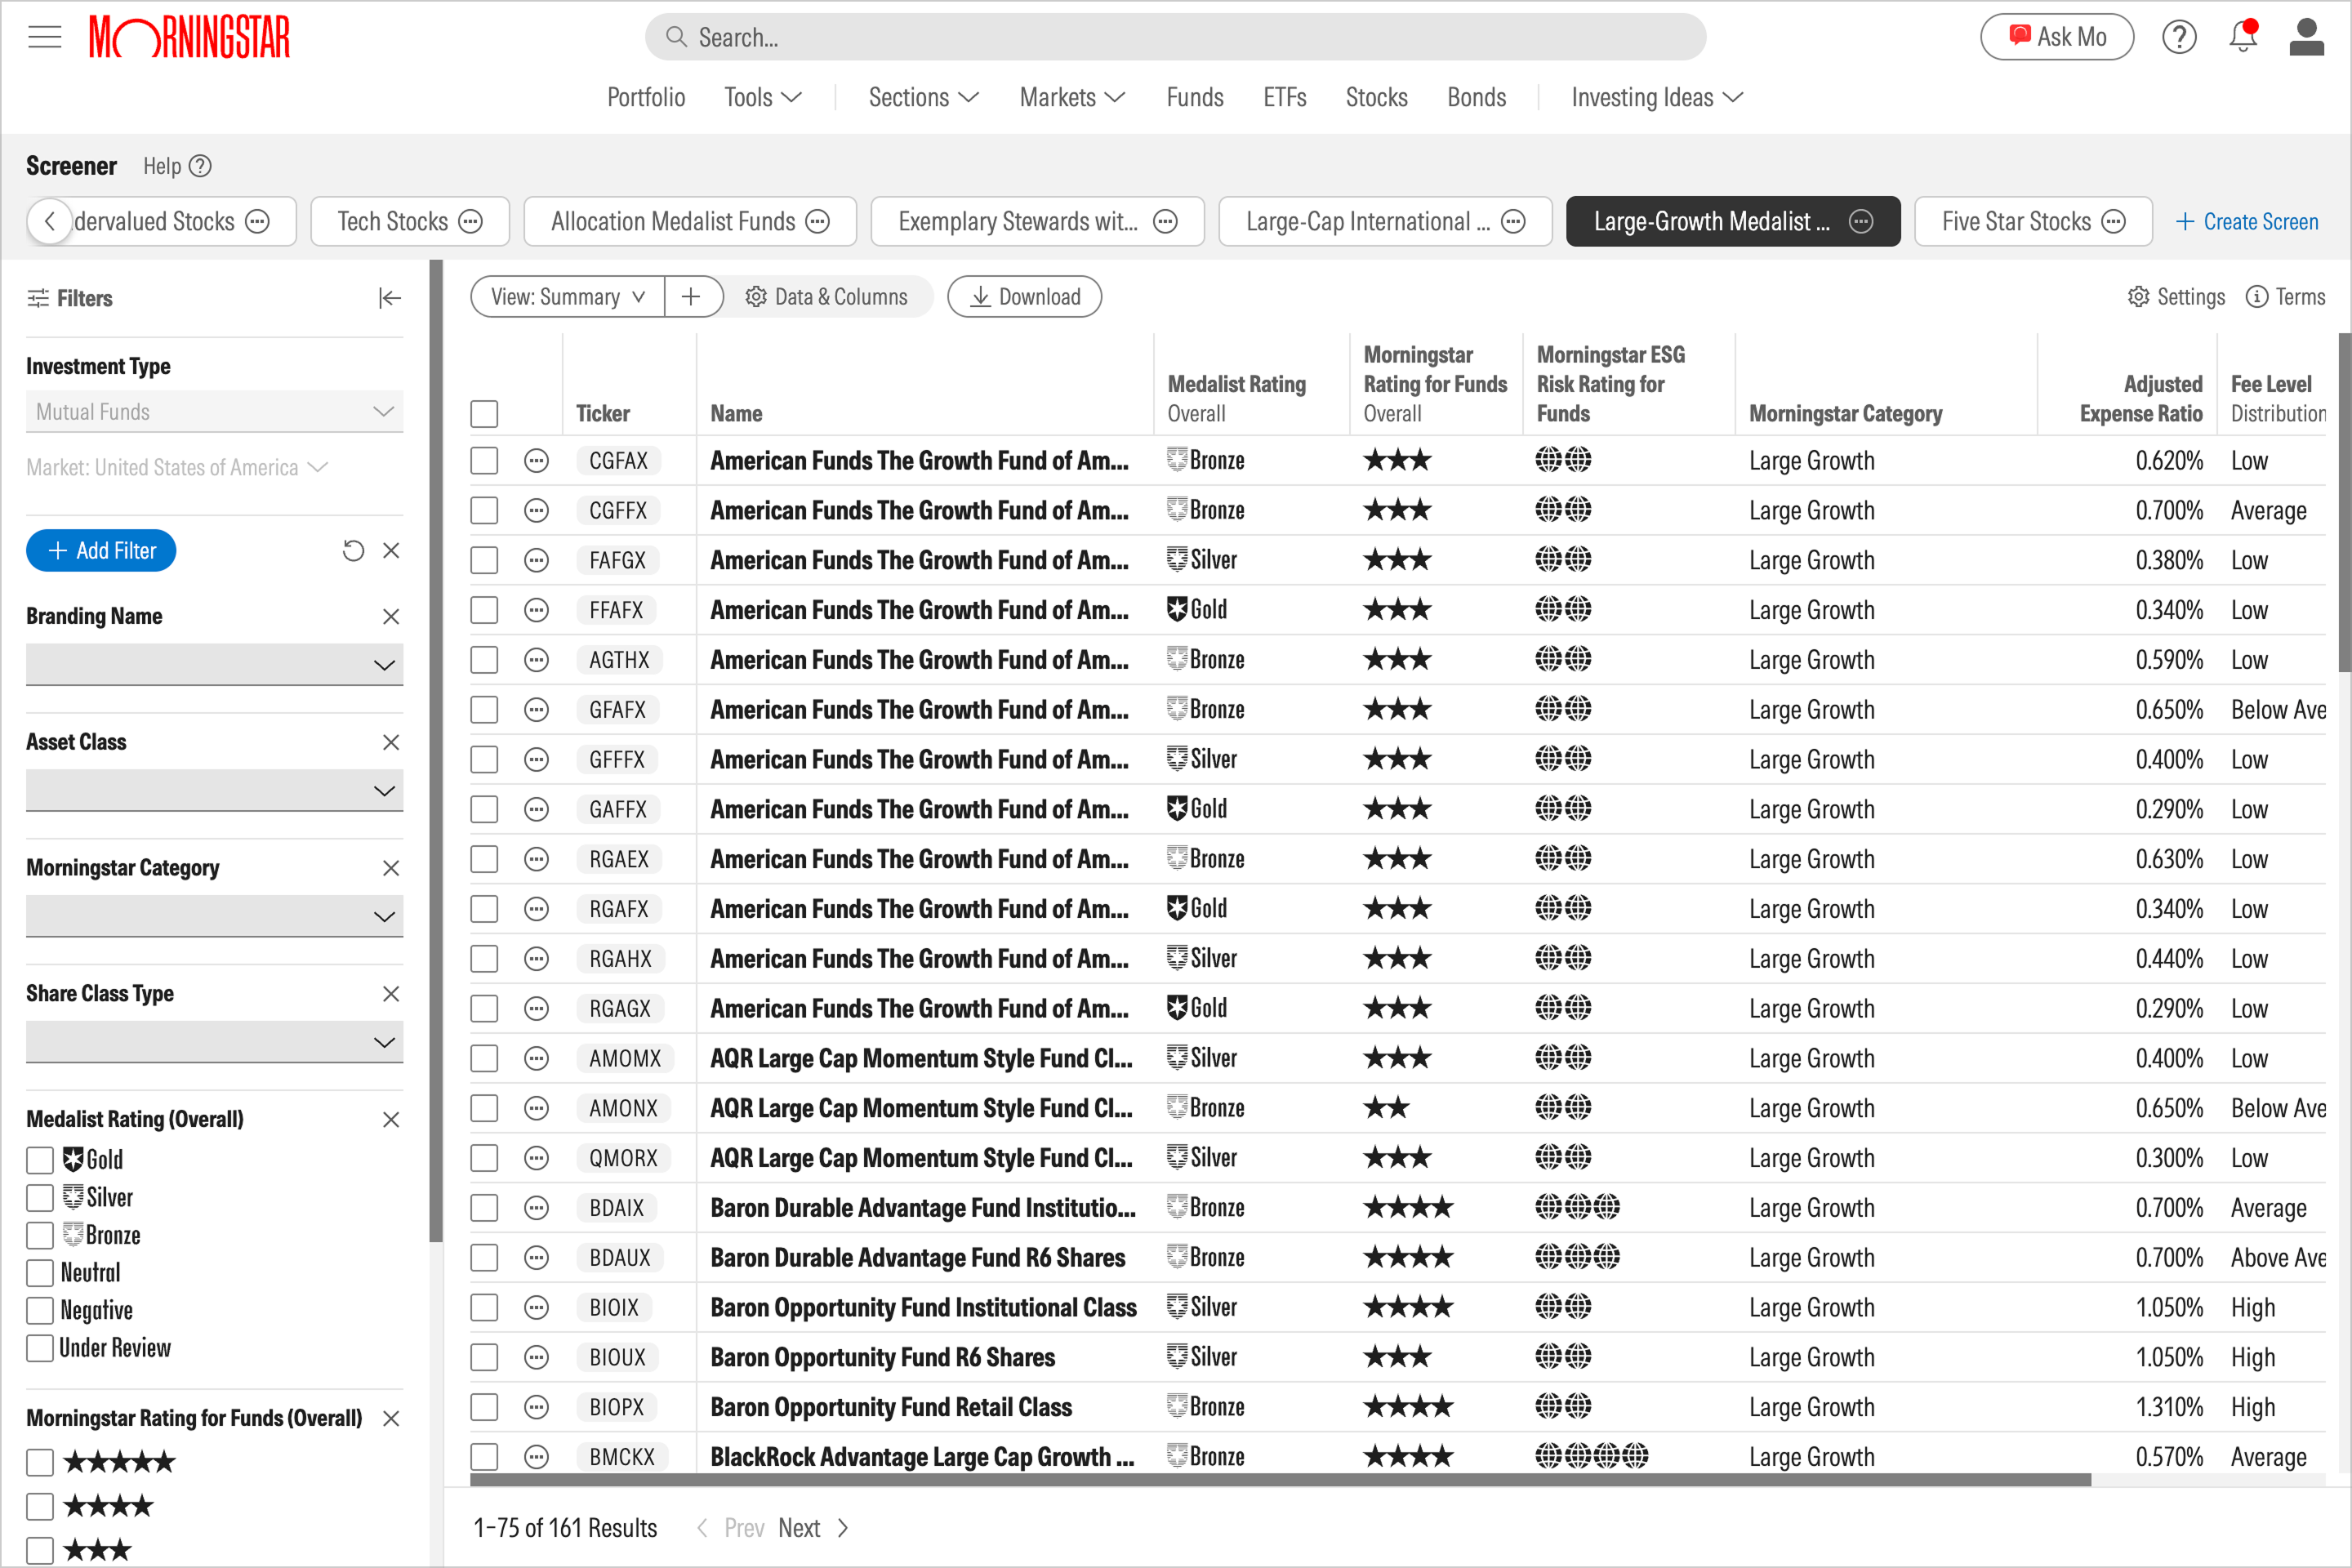Check the Gold medalist rating filter
The height and width of the screenshot is (1568, 2352).
[40, 1160]
